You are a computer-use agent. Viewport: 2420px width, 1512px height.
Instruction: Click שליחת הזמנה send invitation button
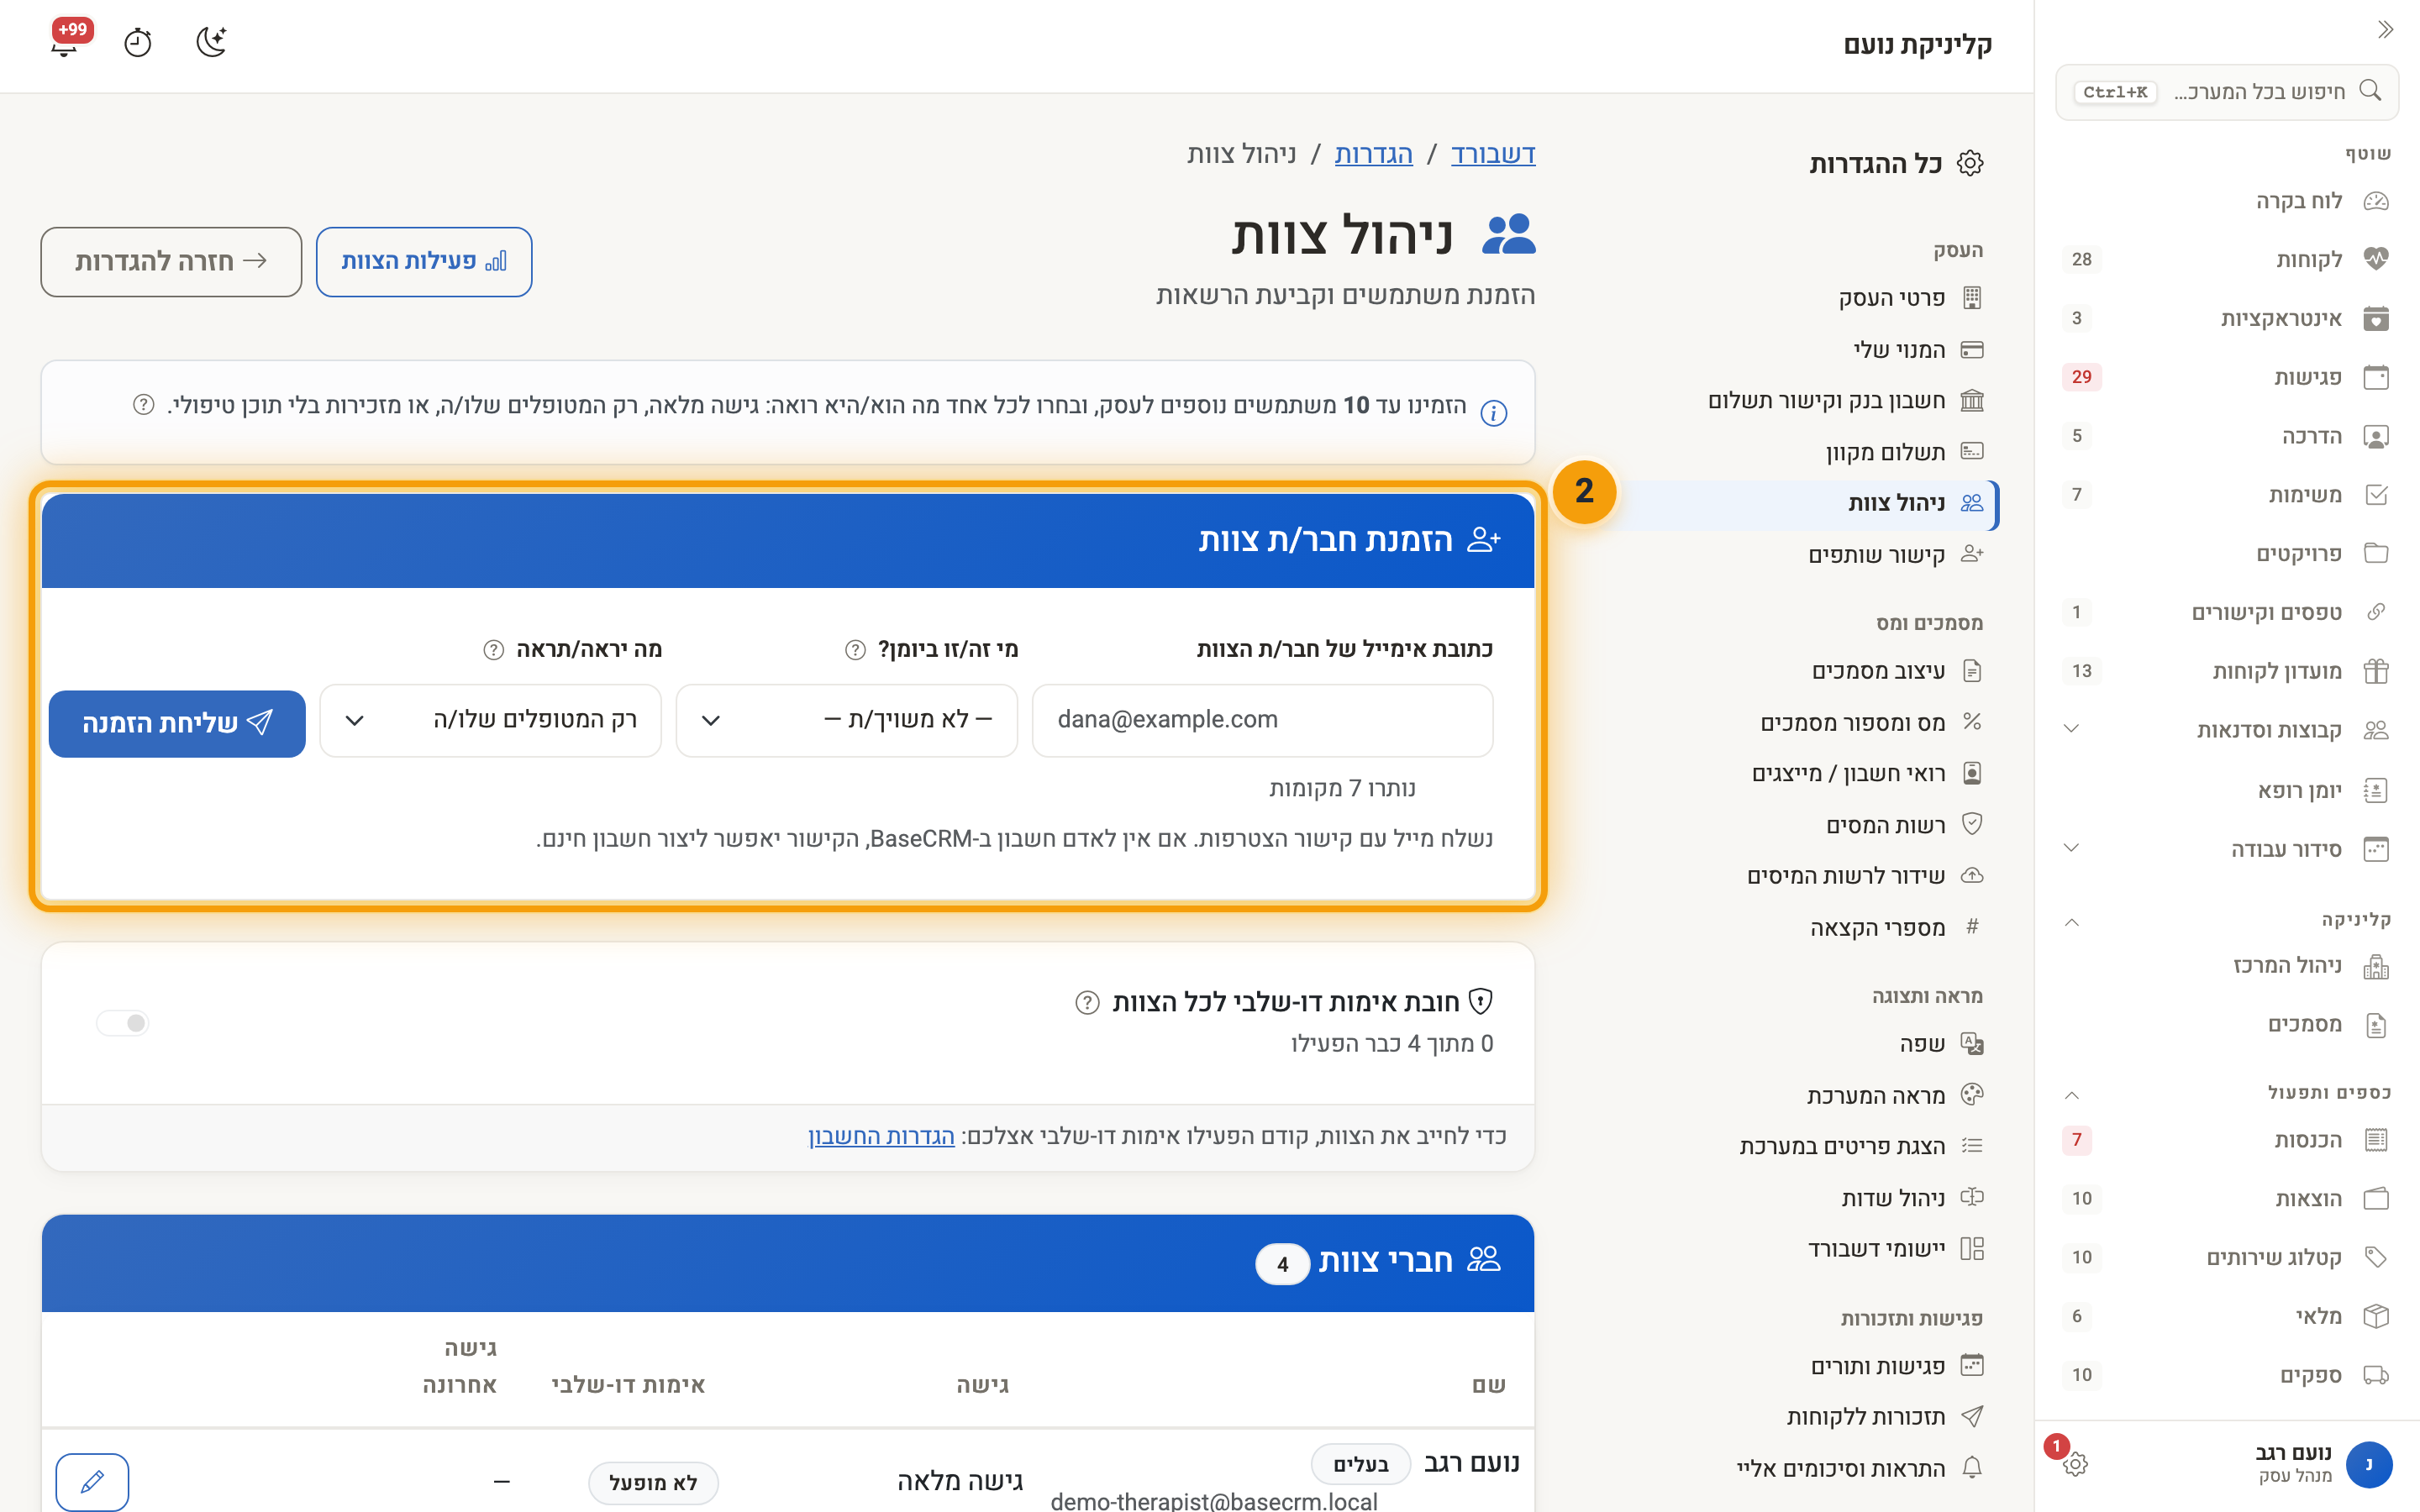point(177,723)
